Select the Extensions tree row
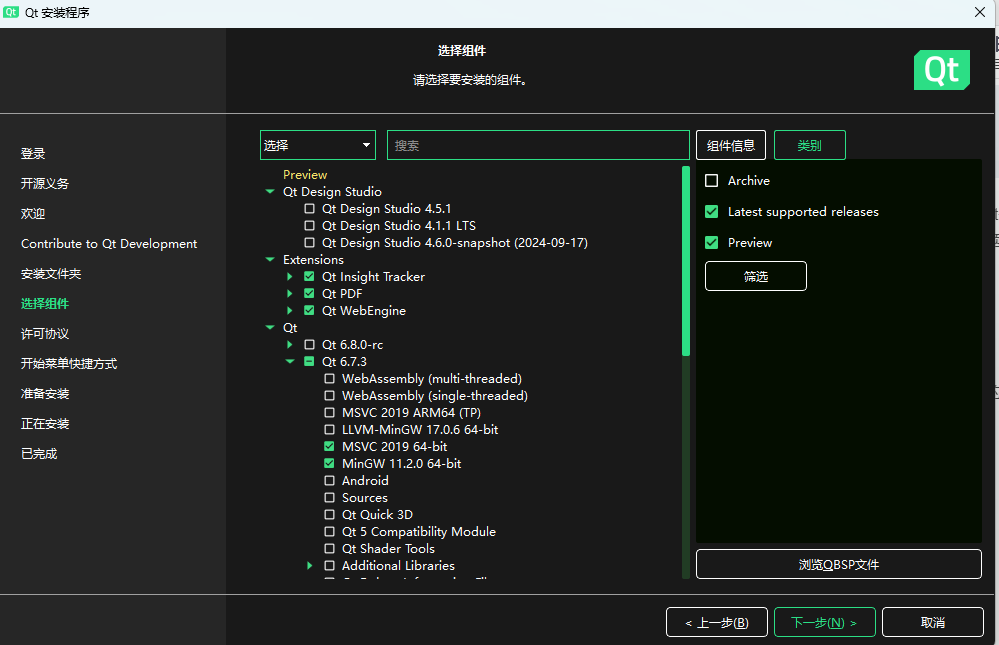The height and width of the screenshot is (645, 999). tap(313, 259)
